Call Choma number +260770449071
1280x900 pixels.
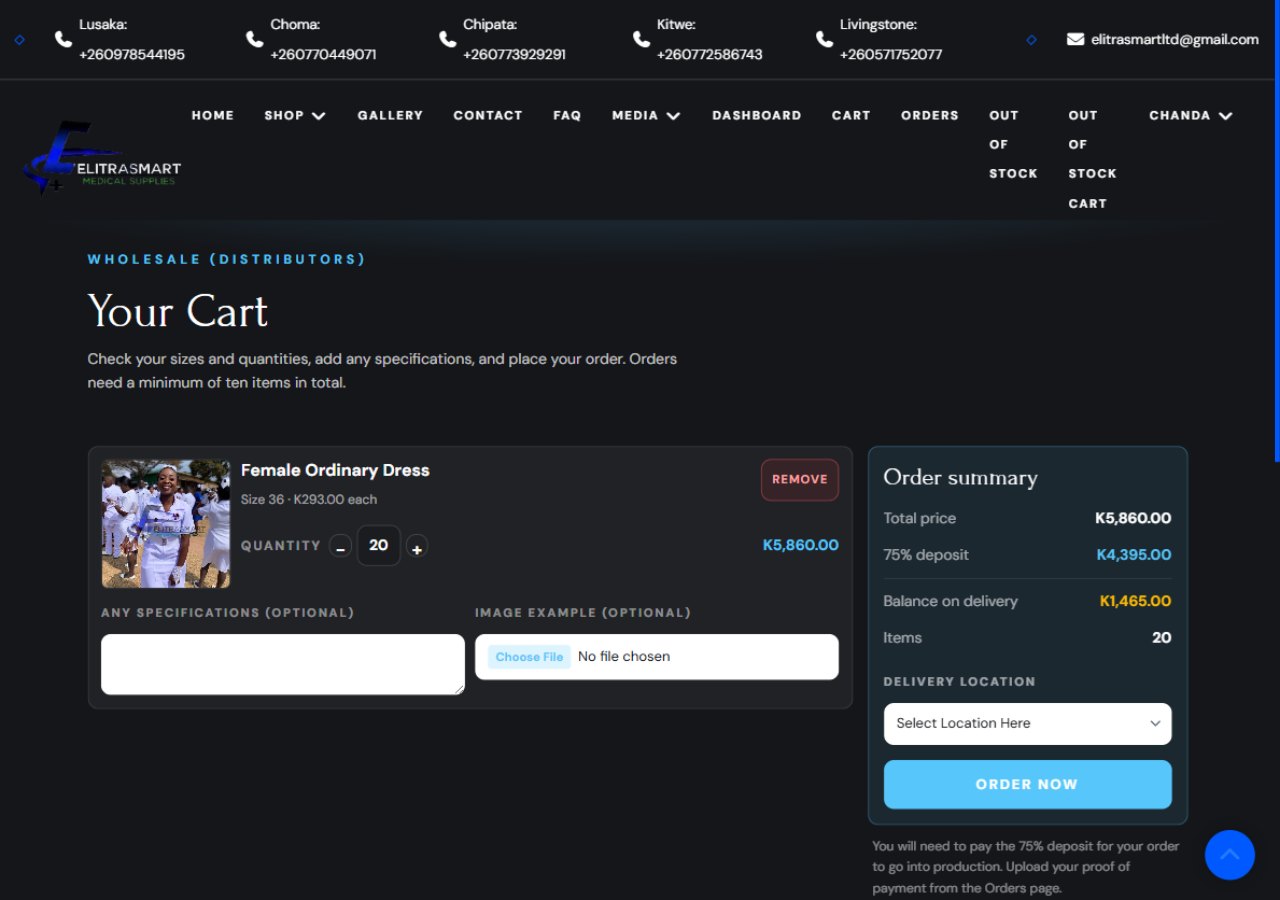pyautogui.click(x=323, y=54)
